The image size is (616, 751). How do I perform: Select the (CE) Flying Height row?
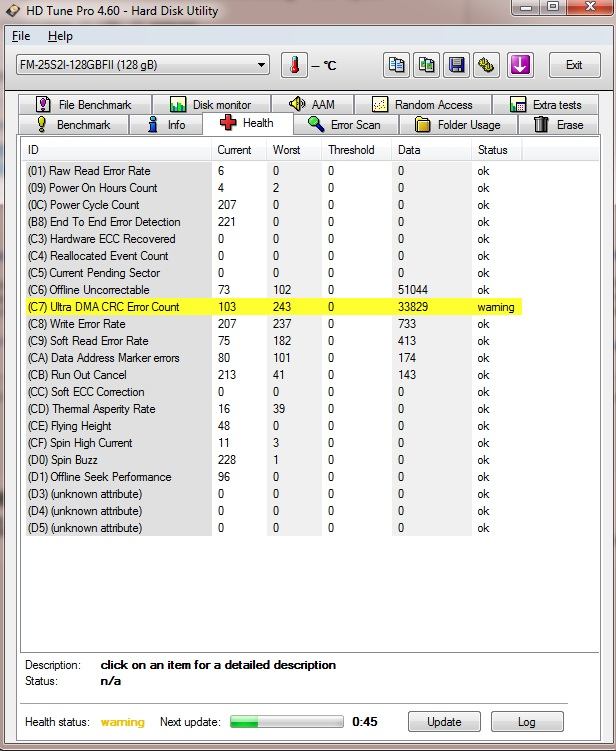274,426
